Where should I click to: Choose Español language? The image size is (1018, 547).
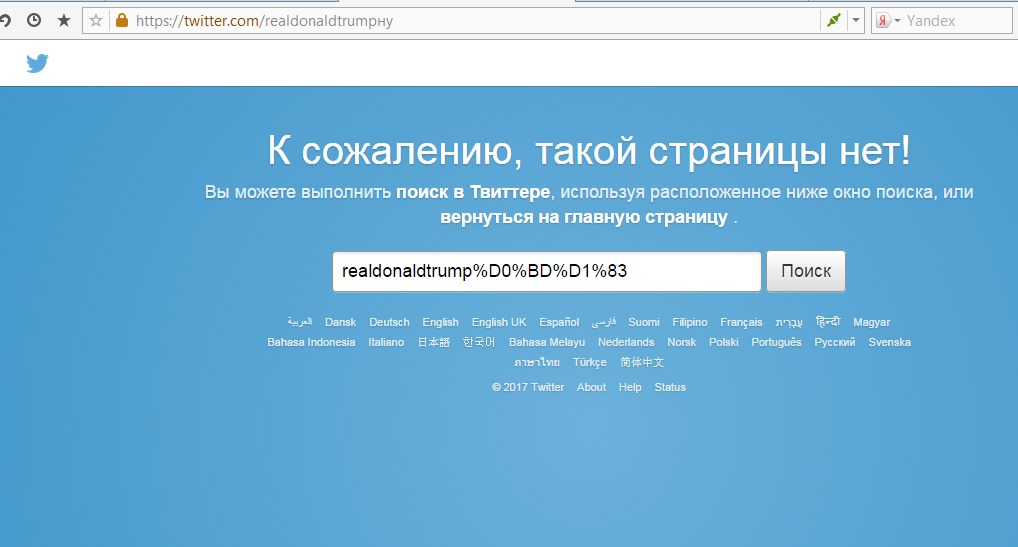[x=559, y=322]
